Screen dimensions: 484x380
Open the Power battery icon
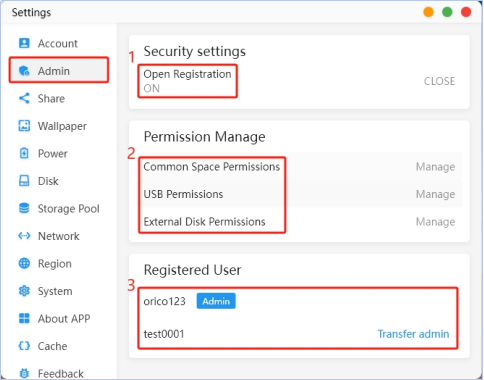click(24, 153)
